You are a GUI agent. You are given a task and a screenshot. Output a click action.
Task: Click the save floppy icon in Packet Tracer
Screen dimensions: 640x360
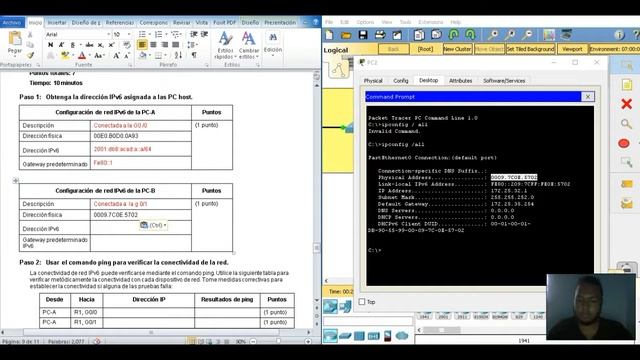coord(363,35)
